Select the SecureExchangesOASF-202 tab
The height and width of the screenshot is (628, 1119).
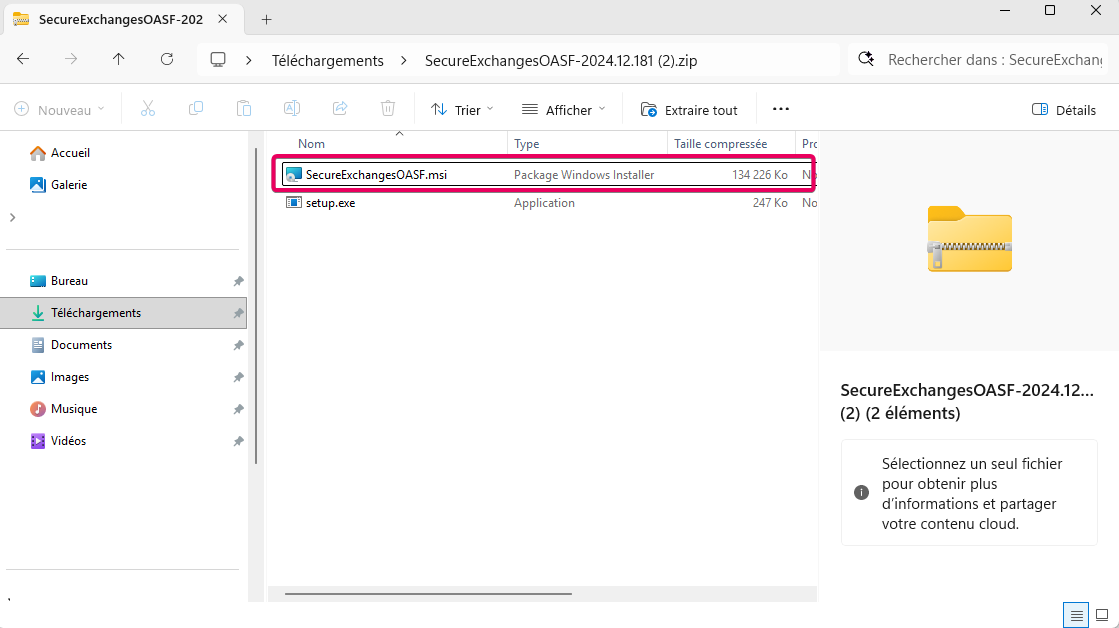(x=121, y=19)
